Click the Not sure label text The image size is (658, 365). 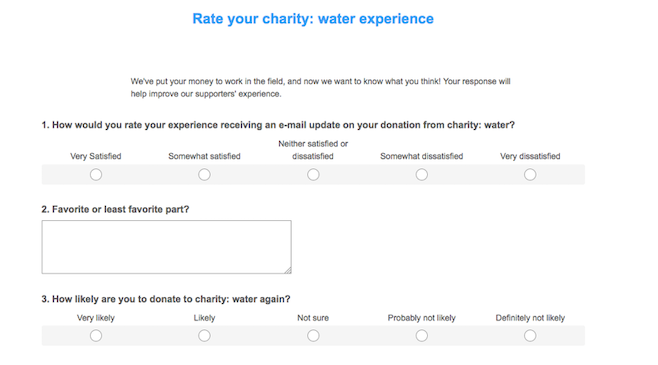(313, 318)
